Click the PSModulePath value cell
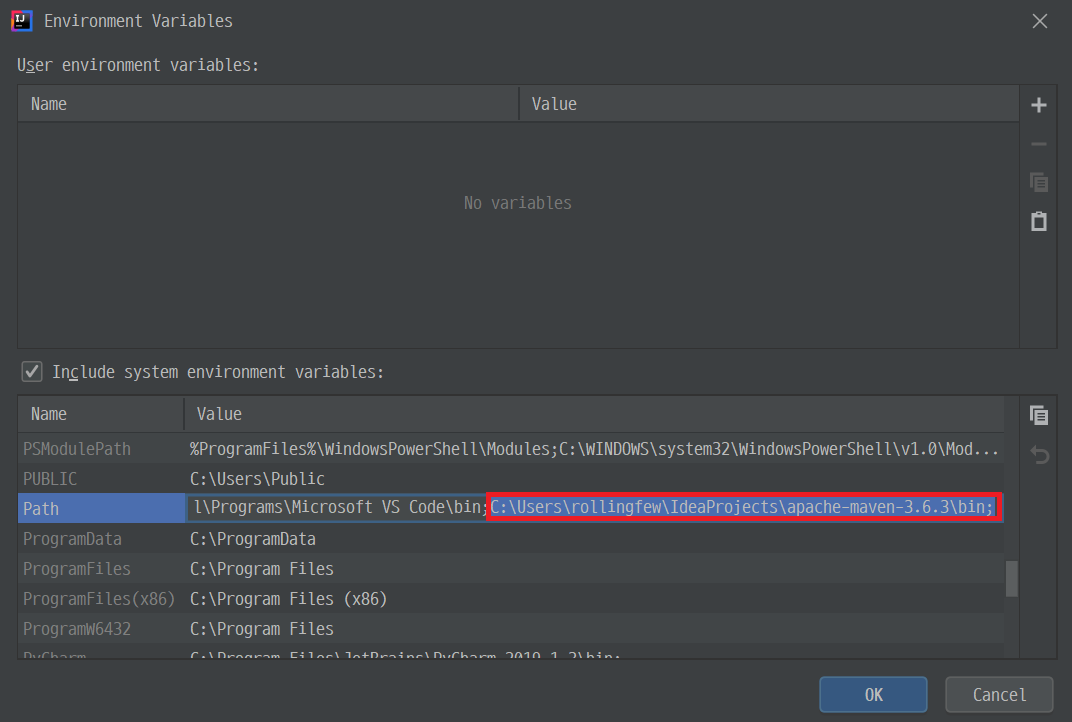 pos(594,449)
